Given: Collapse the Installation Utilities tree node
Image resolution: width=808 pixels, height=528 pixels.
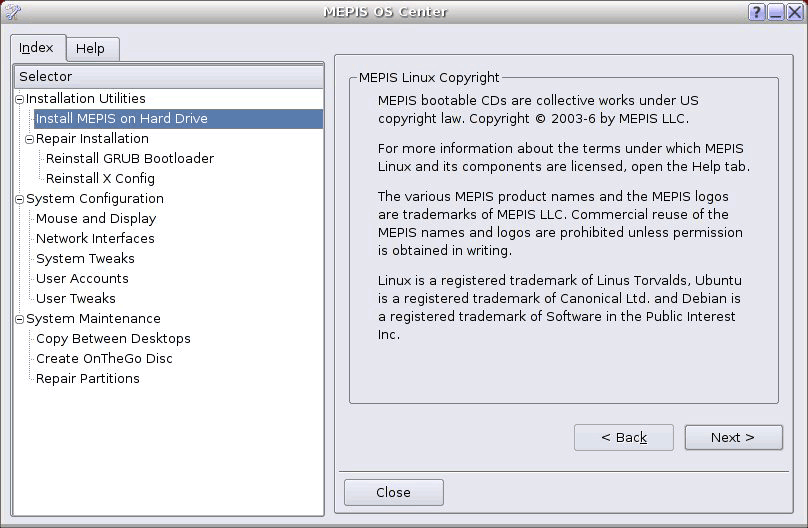Looking at the screenshot, I should click(x=20, y=99).
